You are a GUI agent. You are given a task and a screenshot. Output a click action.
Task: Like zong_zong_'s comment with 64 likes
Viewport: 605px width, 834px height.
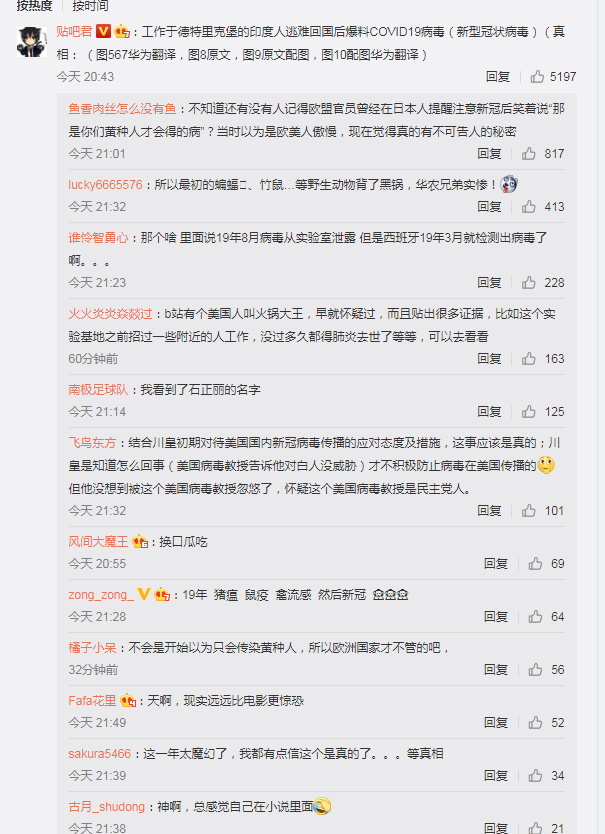[x=535, y=616]
